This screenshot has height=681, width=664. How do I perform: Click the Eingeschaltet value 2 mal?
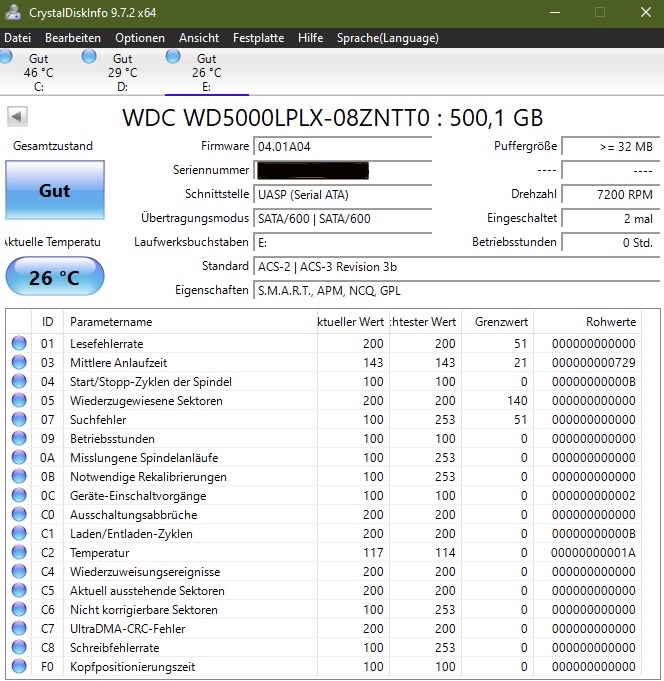point(611,218)
